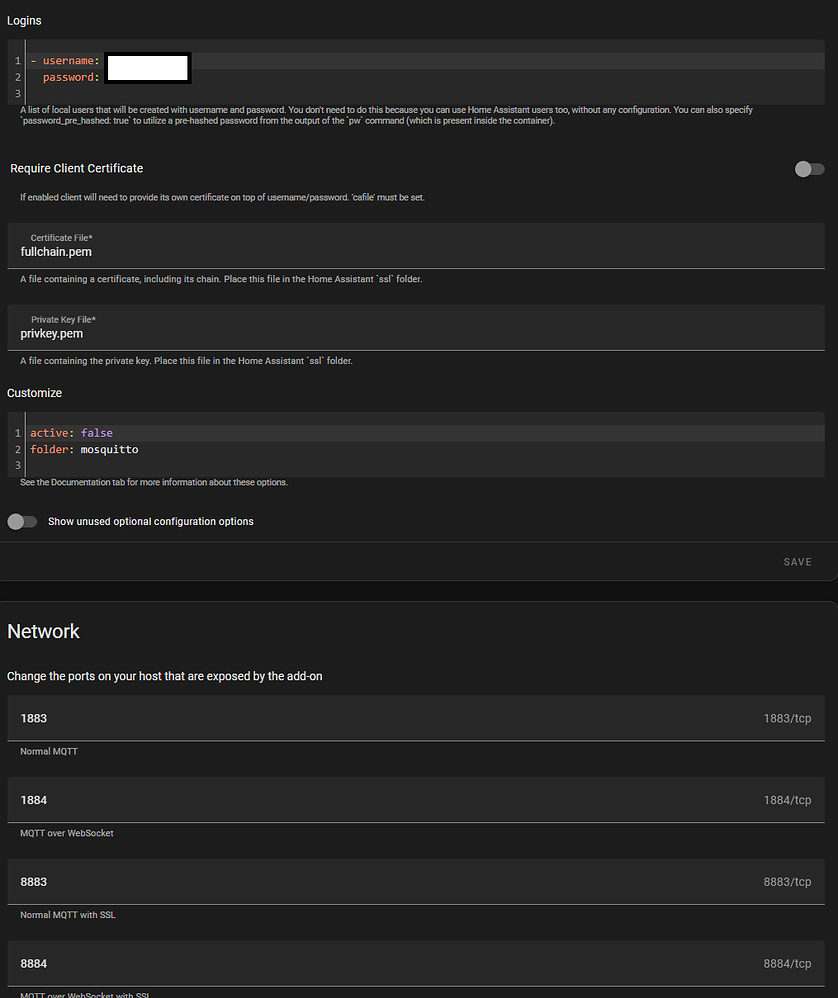Image resolution: width=838 pixels, height=998 pixels.
Task: Enable the Require Client Certificate switch
Action: coord(809,169)
